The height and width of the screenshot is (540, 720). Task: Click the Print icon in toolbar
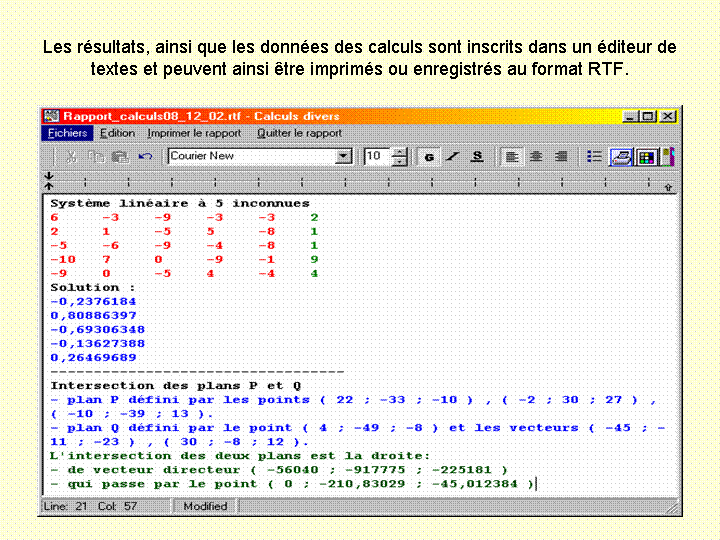coord(621,157)
